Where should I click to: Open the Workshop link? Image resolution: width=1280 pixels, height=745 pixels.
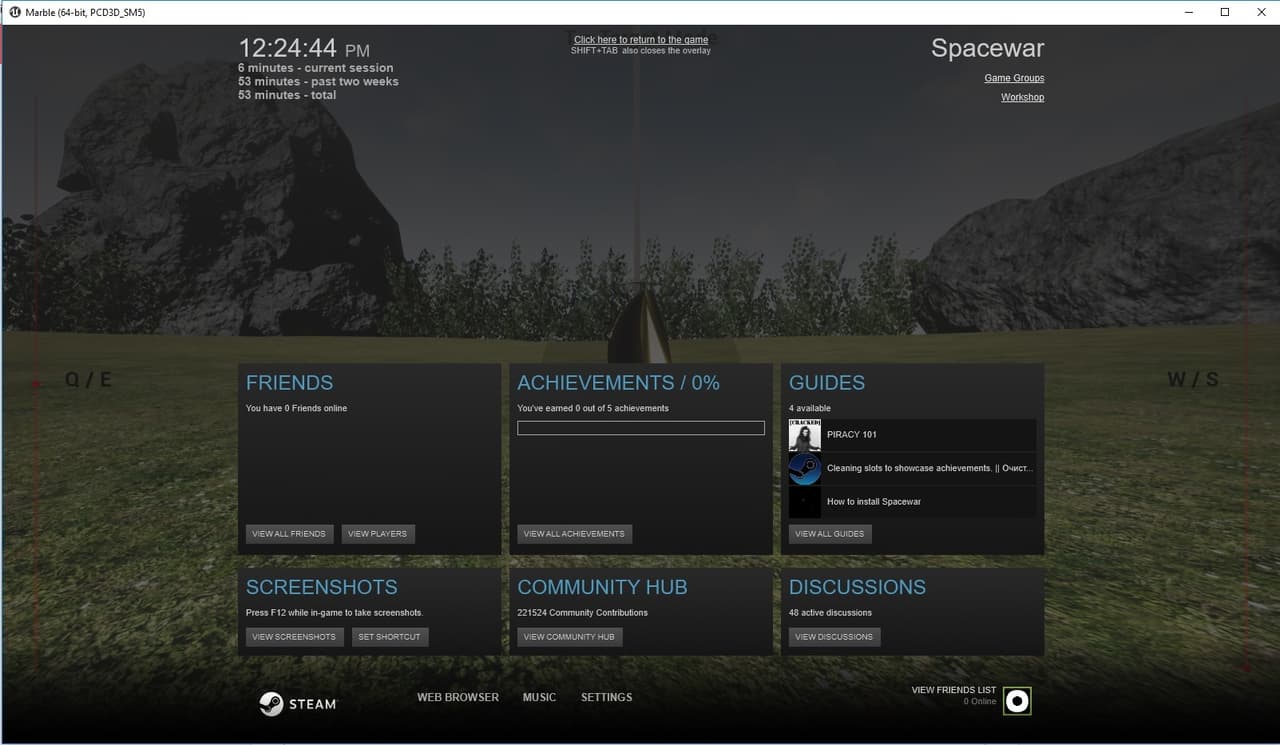[x=1022, y=97]
